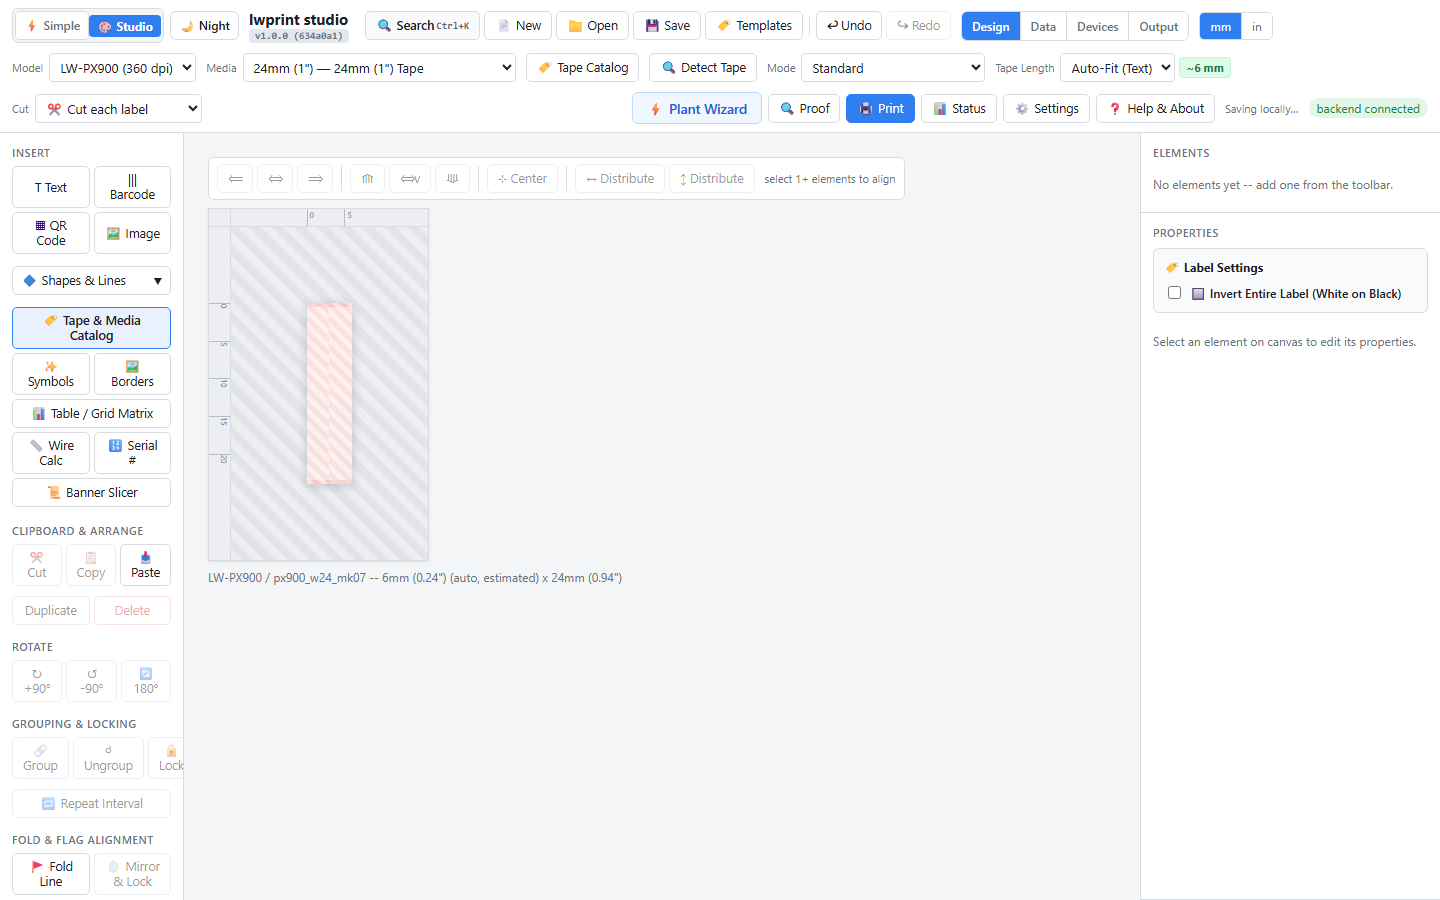The width and height of the screenshot is (1440, 900).
Task: Open the Wire Calc tool
Action: click(x=51, y=453)
